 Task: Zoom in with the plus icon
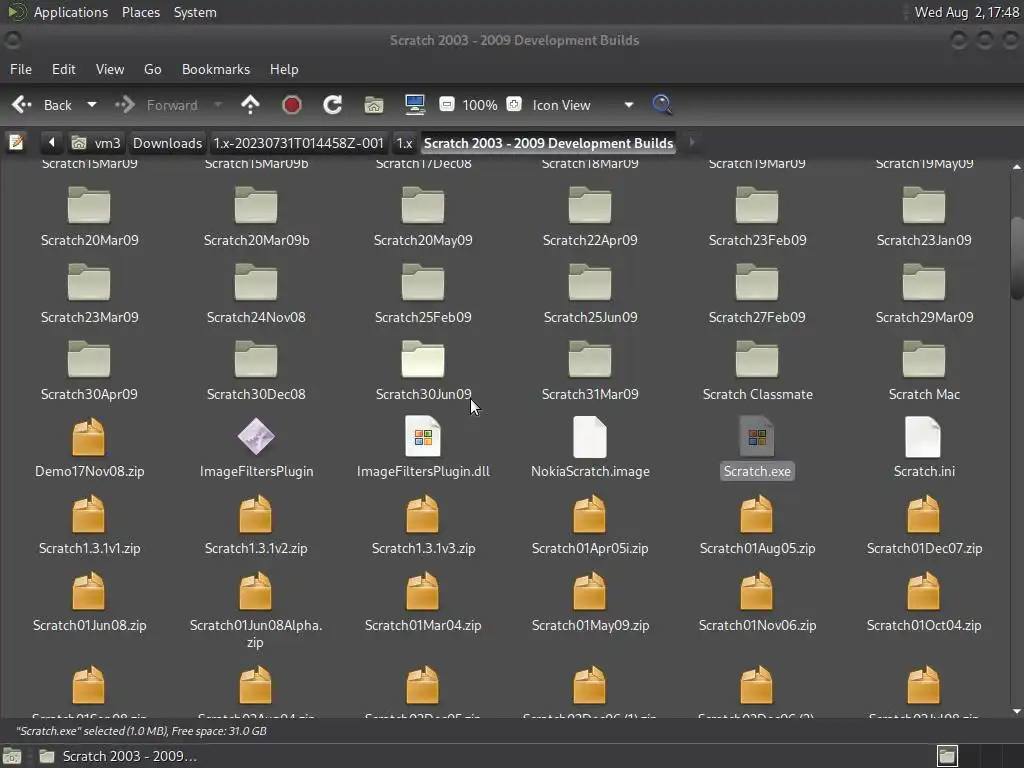coord(514,104)
